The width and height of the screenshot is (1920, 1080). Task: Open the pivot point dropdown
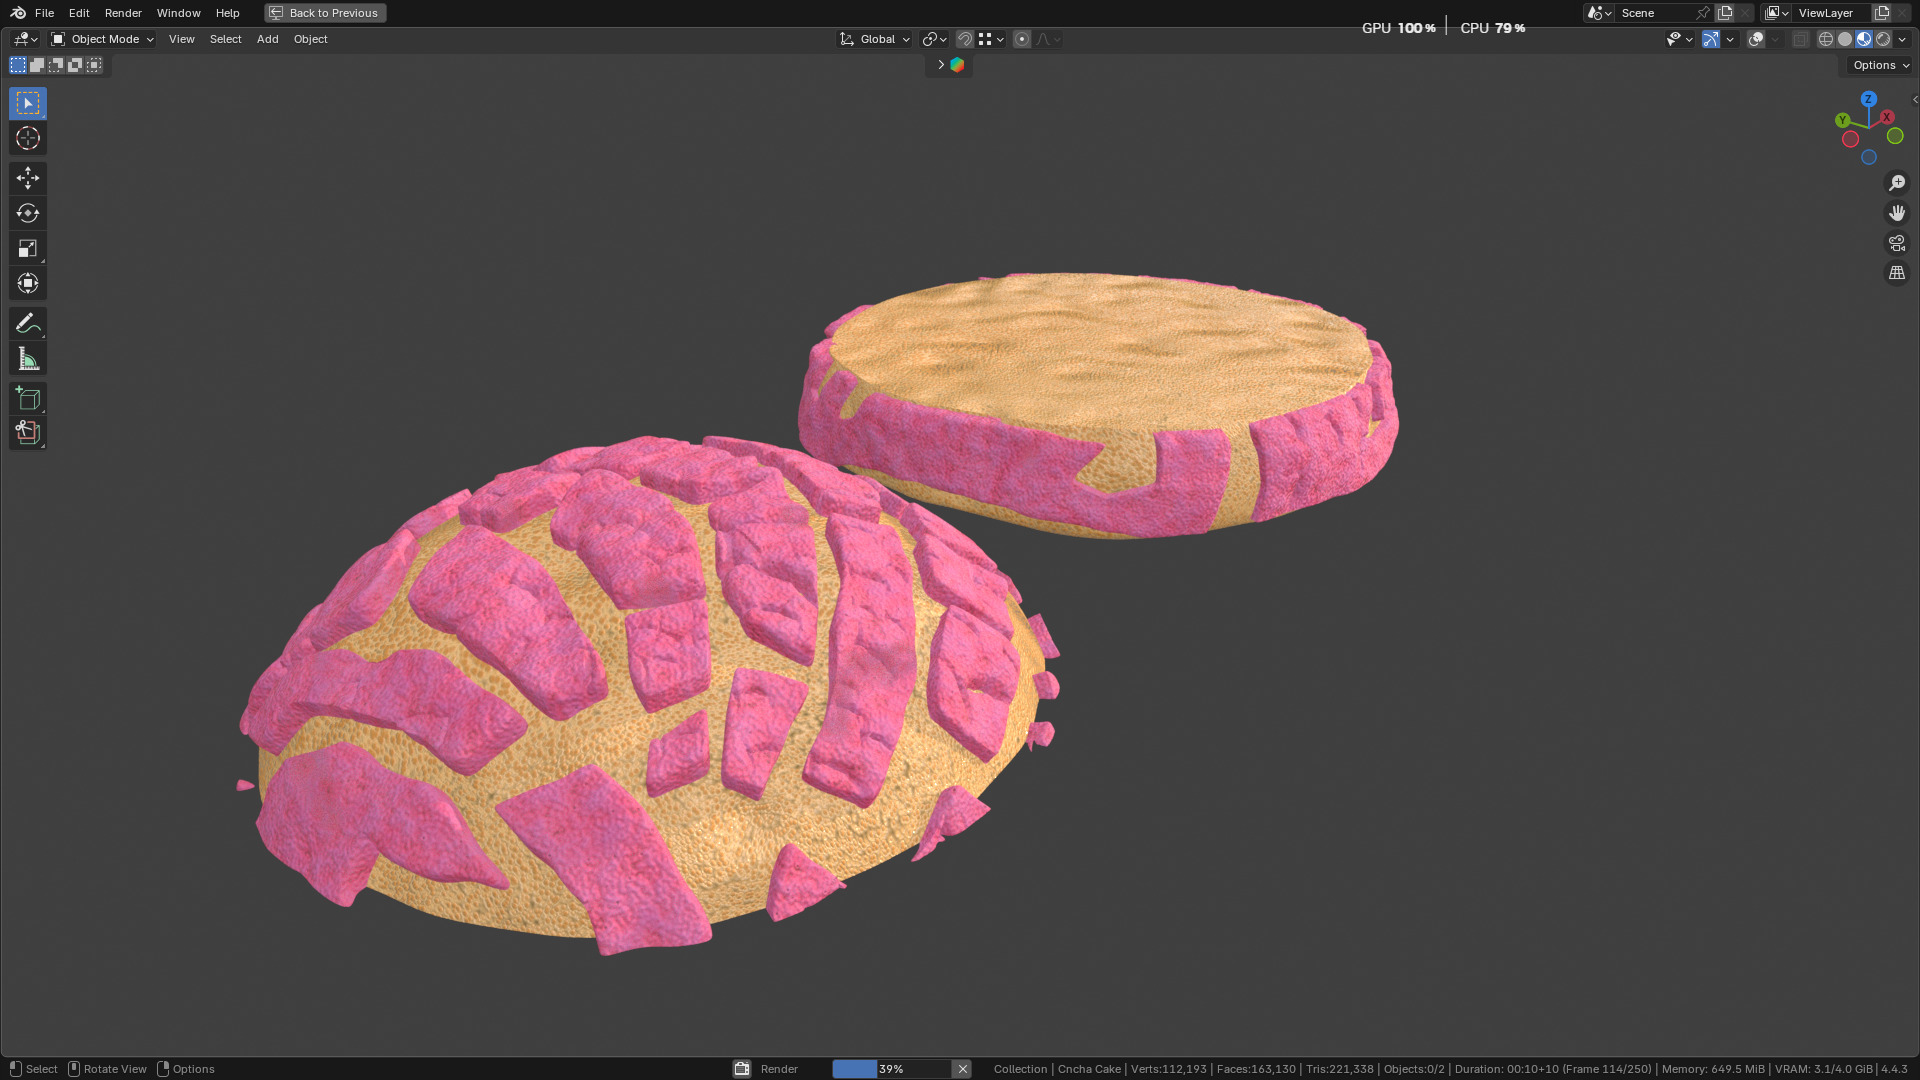[x=935, y=39]
